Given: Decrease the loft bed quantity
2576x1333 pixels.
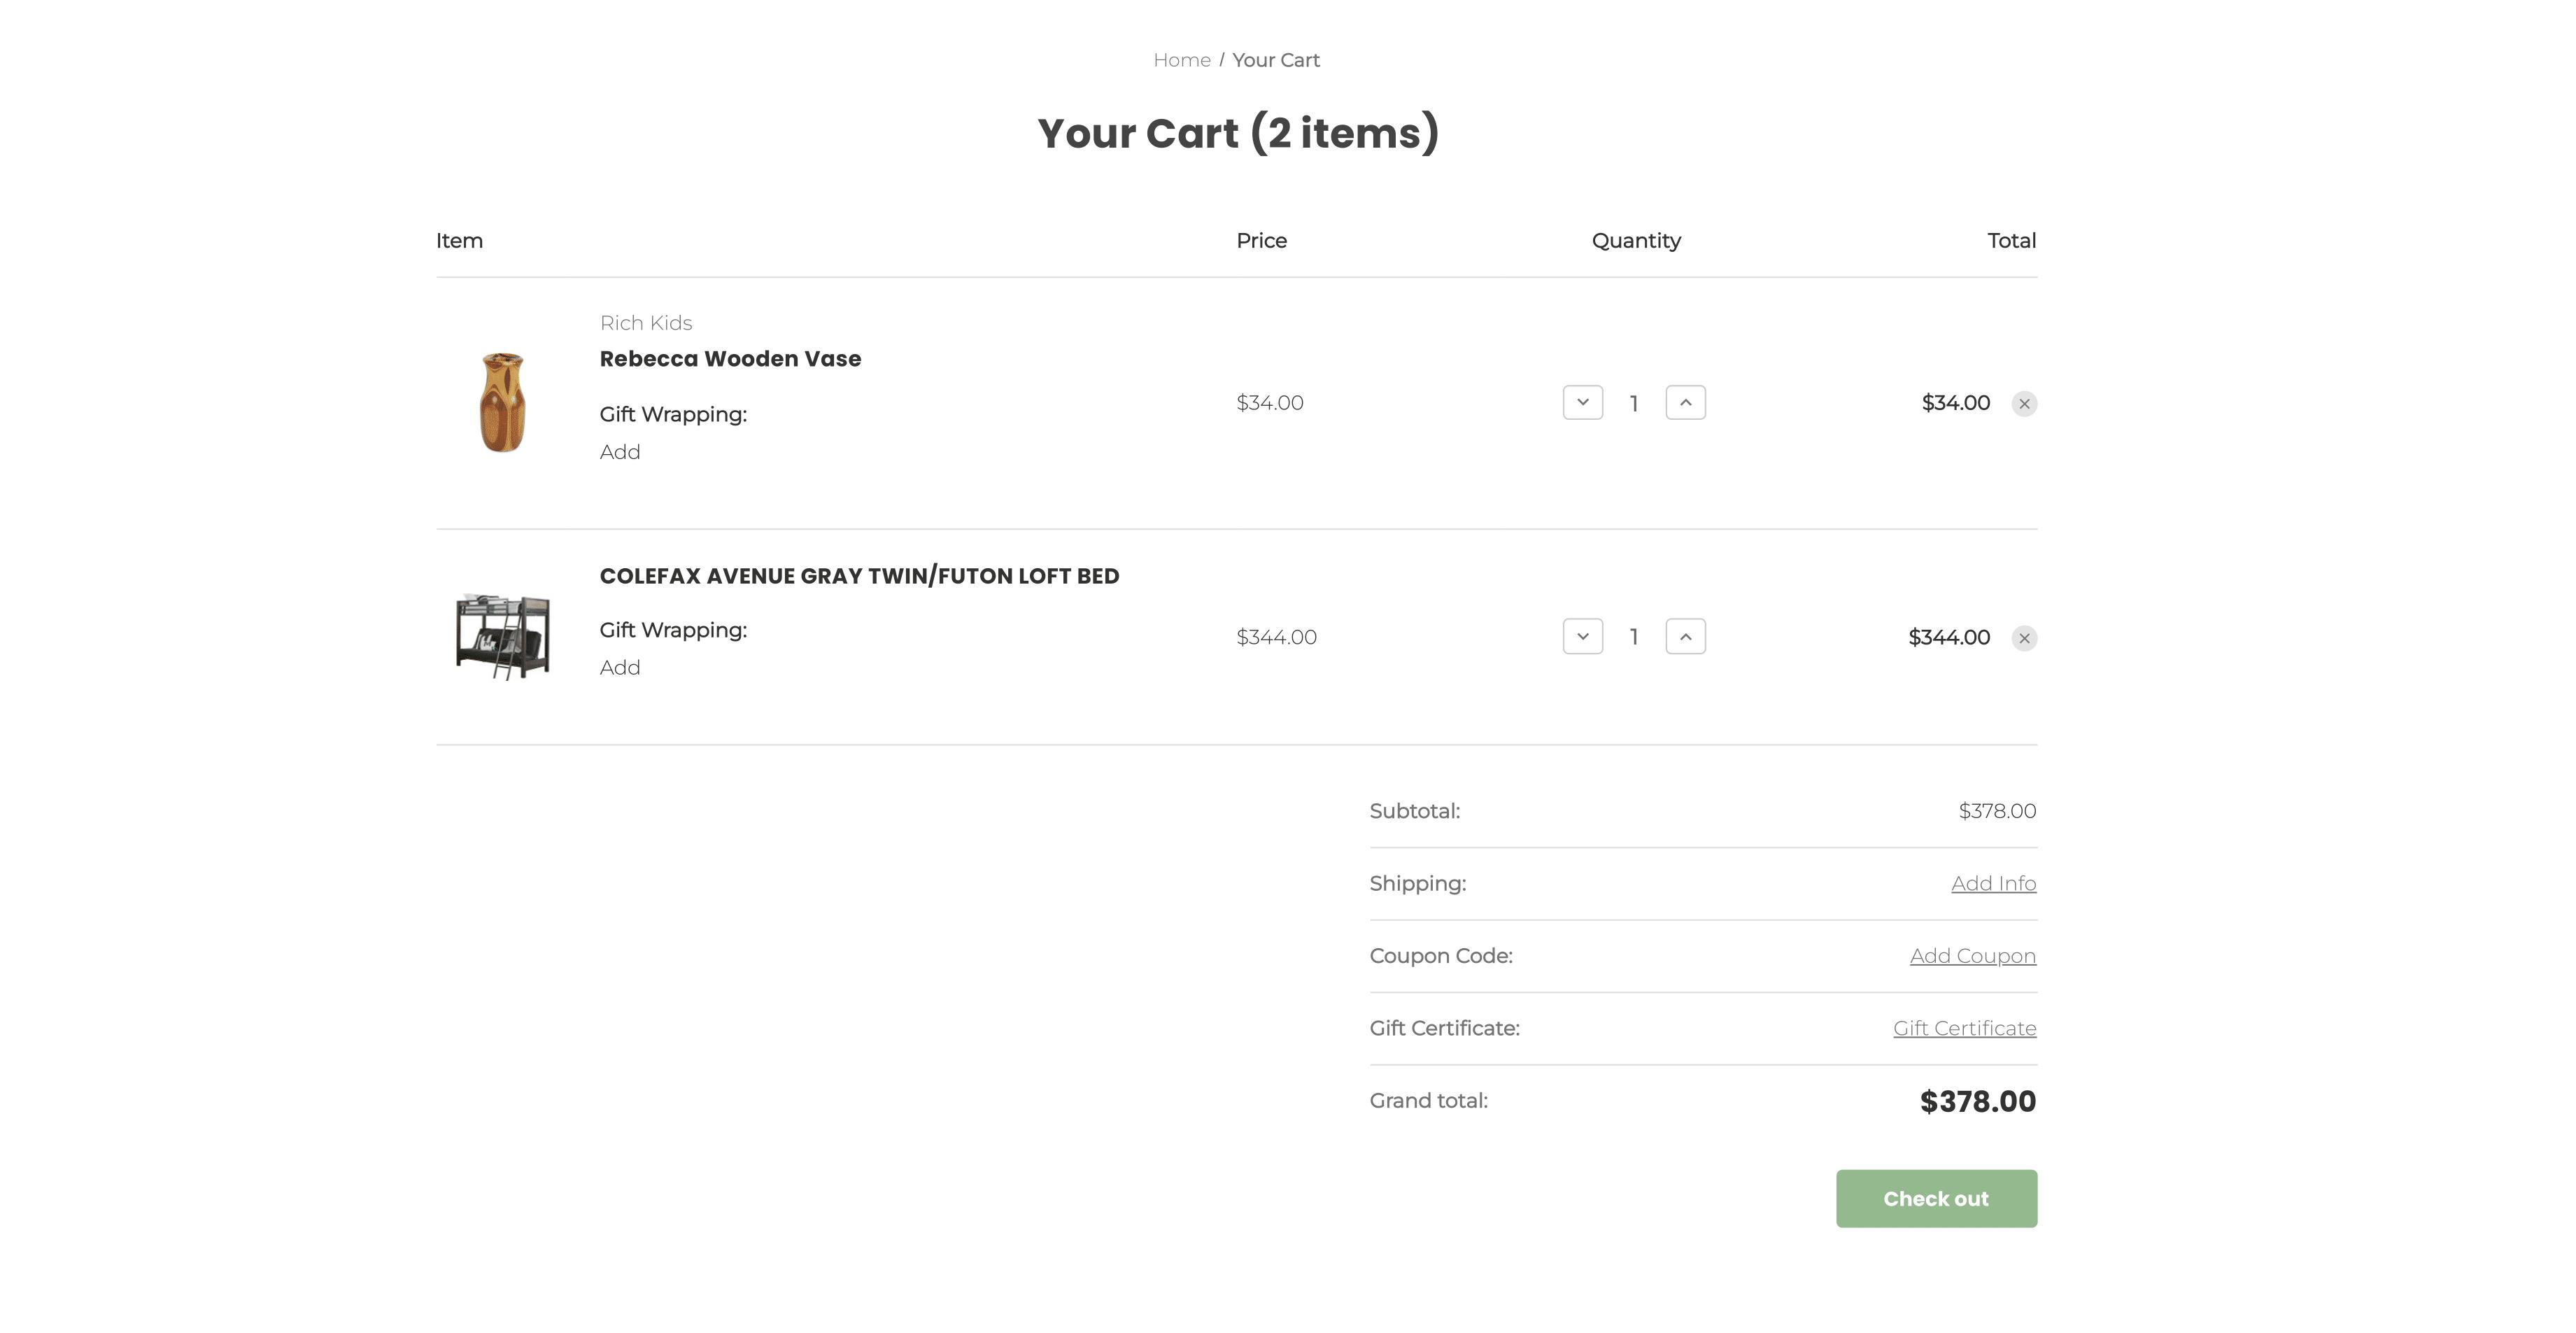Looking at the screenshot, I should pos(1583,636).
